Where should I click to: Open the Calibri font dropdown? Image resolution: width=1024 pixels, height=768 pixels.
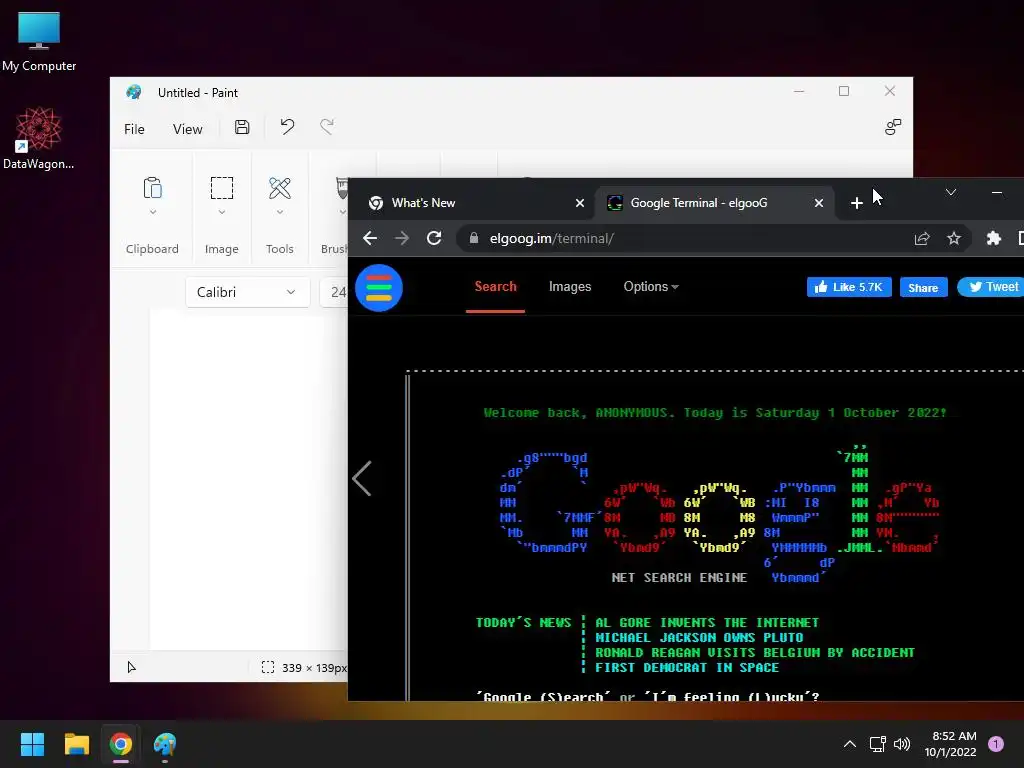click(248, 292)
